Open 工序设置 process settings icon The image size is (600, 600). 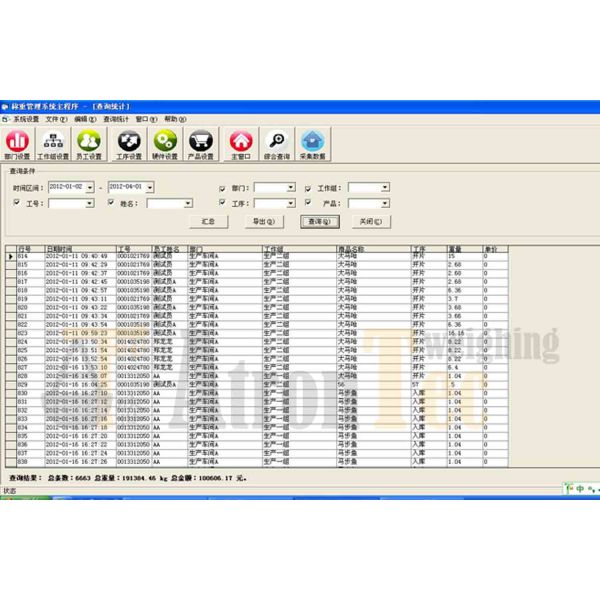pyautogui.click(x=128, y=143)
